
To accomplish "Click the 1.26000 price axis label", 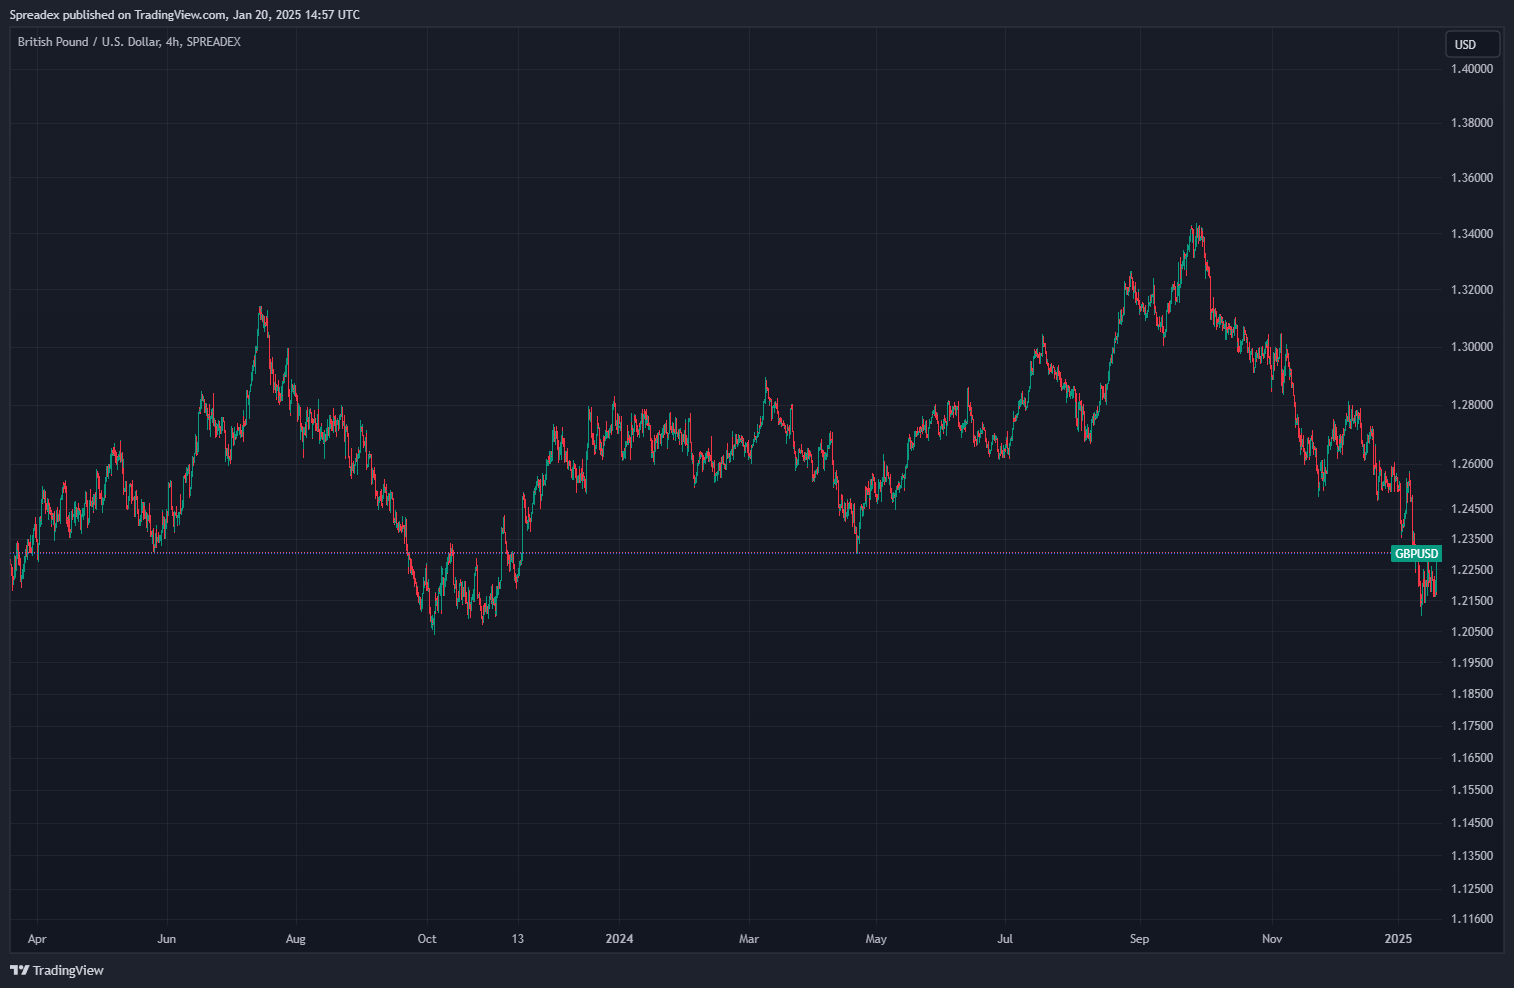I will coord(1472,464).
